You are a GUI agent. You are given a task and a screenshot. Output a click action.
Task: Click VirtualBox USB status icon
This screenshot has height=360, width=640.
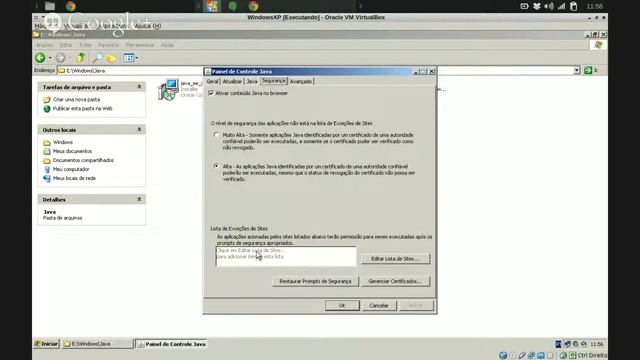(x=522, y=356)
